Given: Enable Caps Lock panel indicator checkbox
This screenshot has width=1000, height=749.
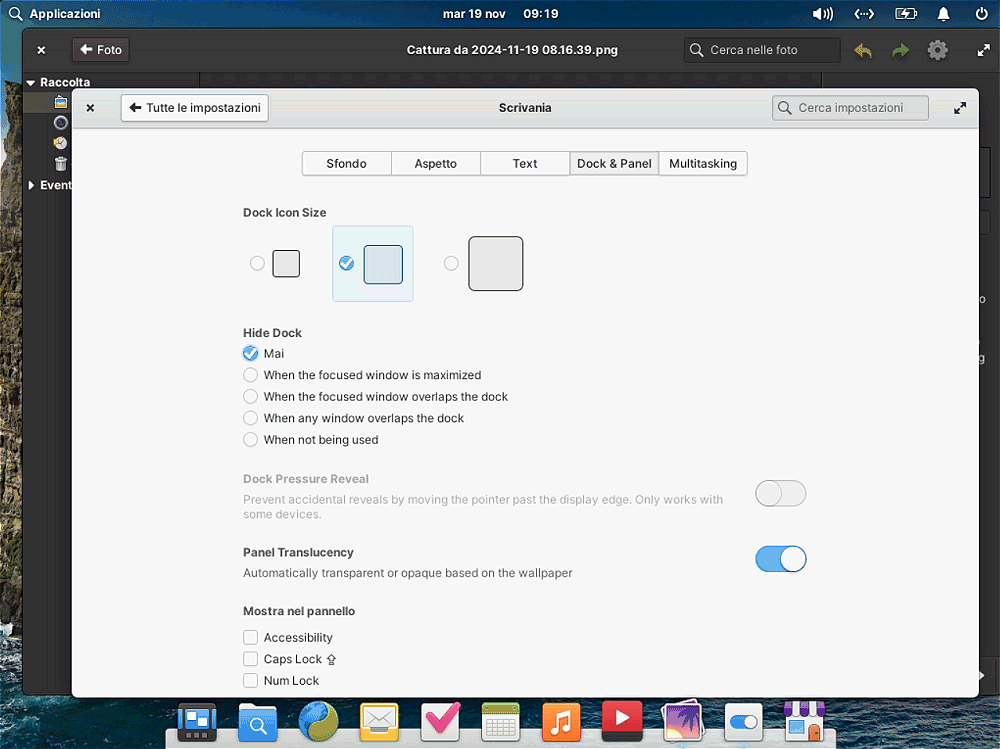Looking at the screenshot, I should click(251, 659).
